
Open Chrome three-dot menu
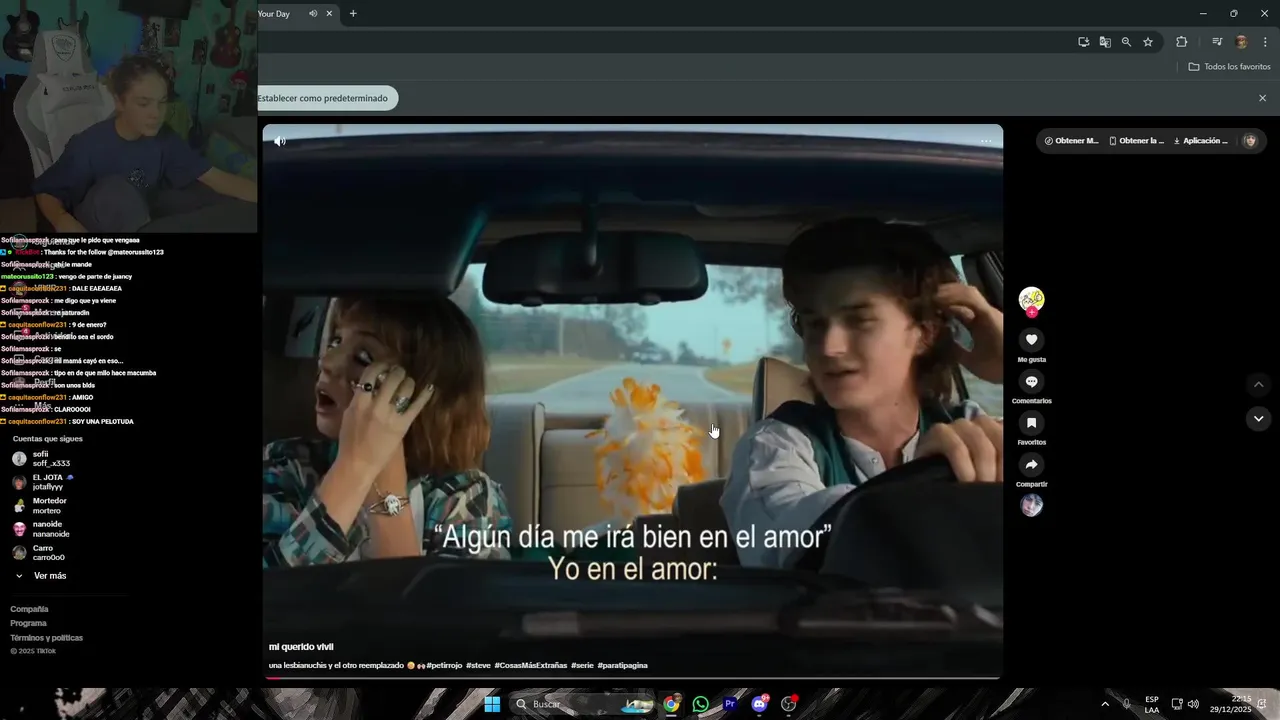[x=1265, y=42]
